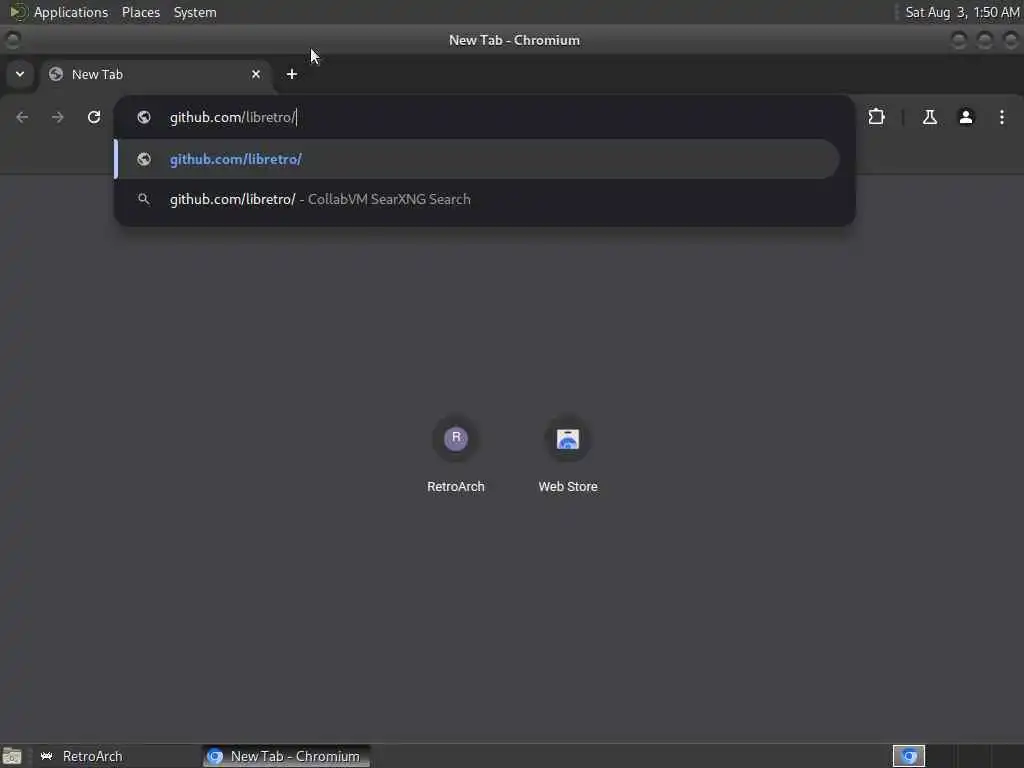Click the date and time clock
The image size is (1024, 768).
(x=962, y=12)
